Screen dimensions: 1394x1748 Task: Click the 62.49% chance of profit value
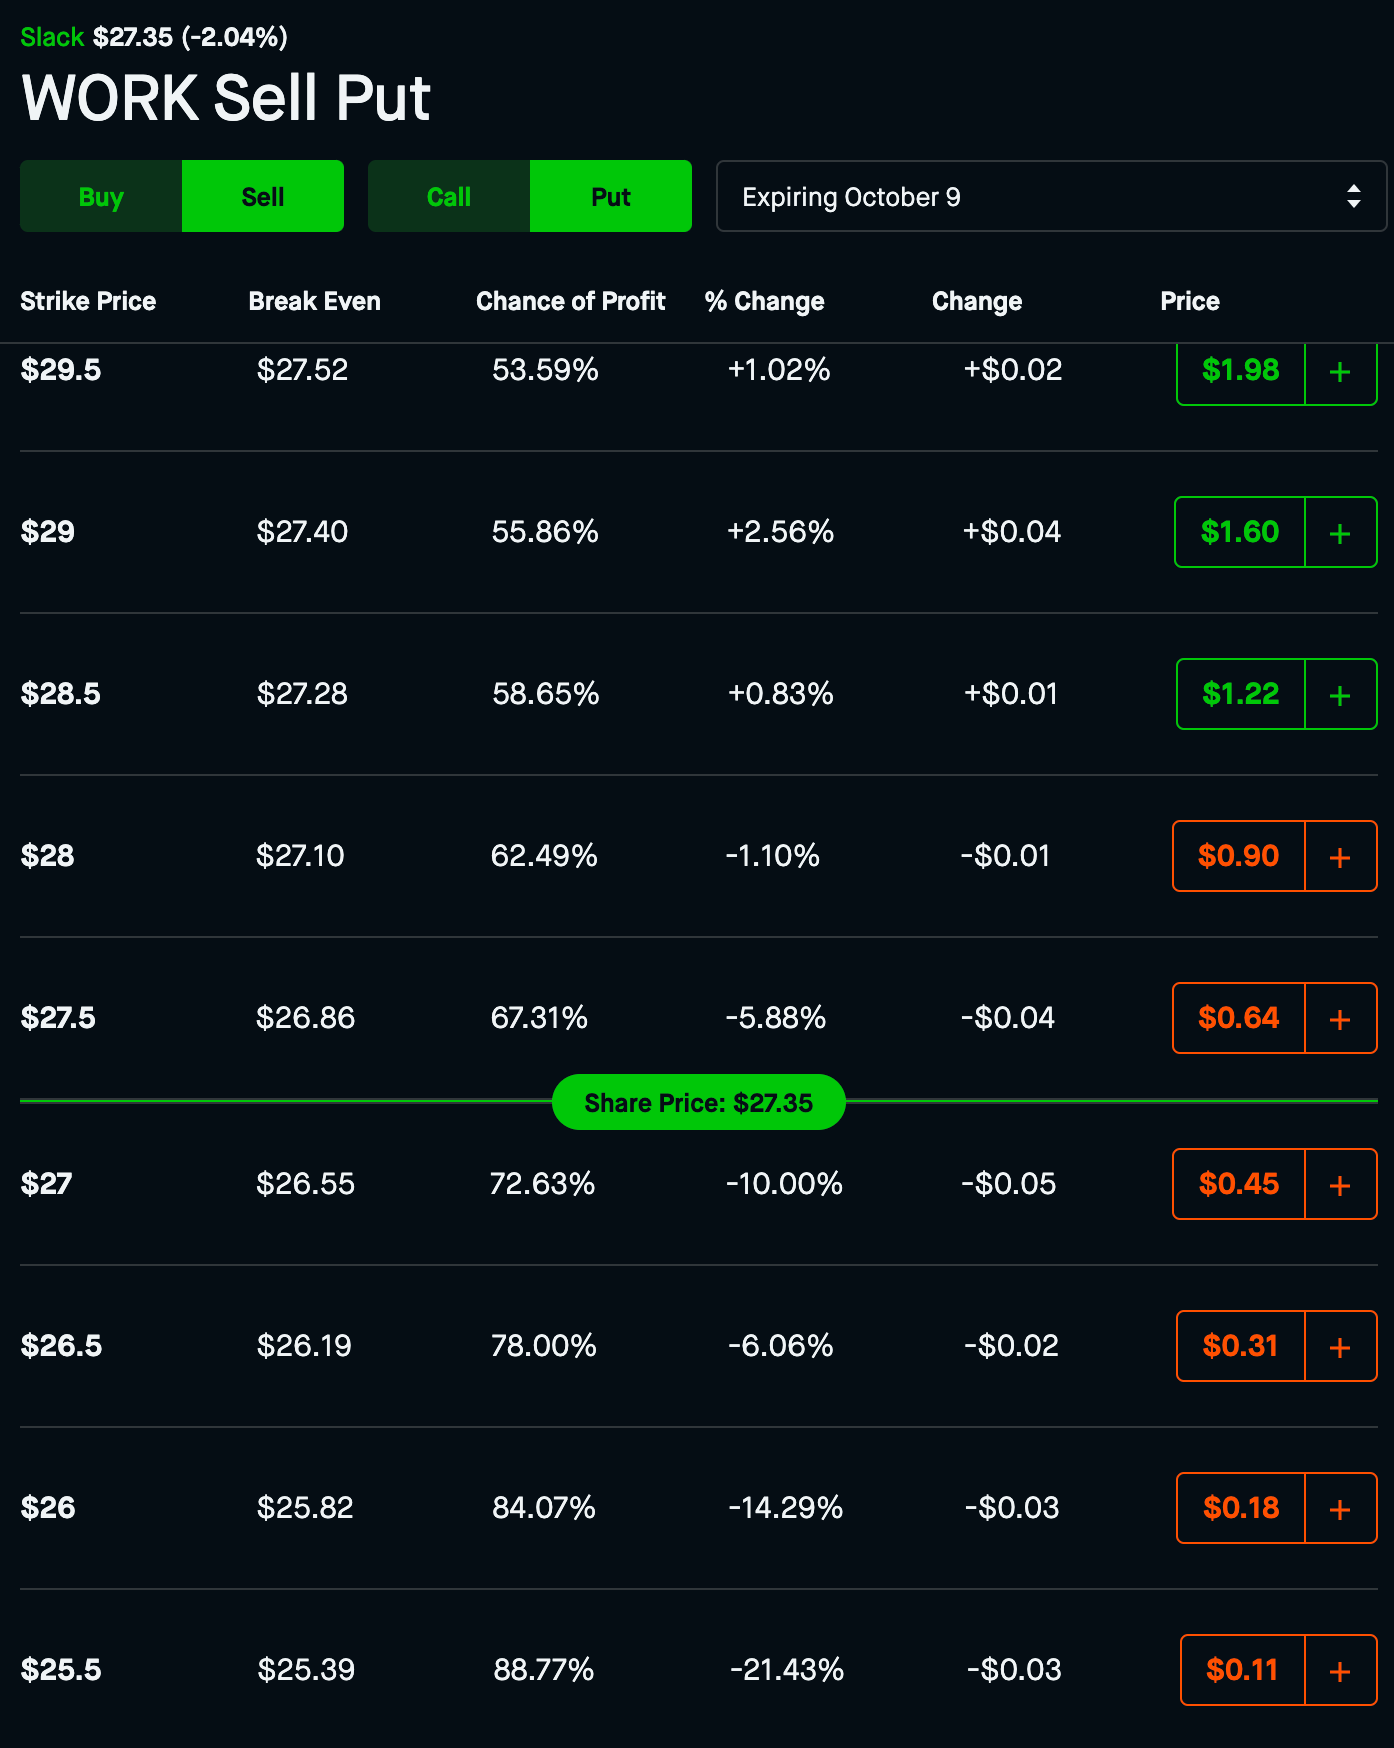click(x=544, y=856)
